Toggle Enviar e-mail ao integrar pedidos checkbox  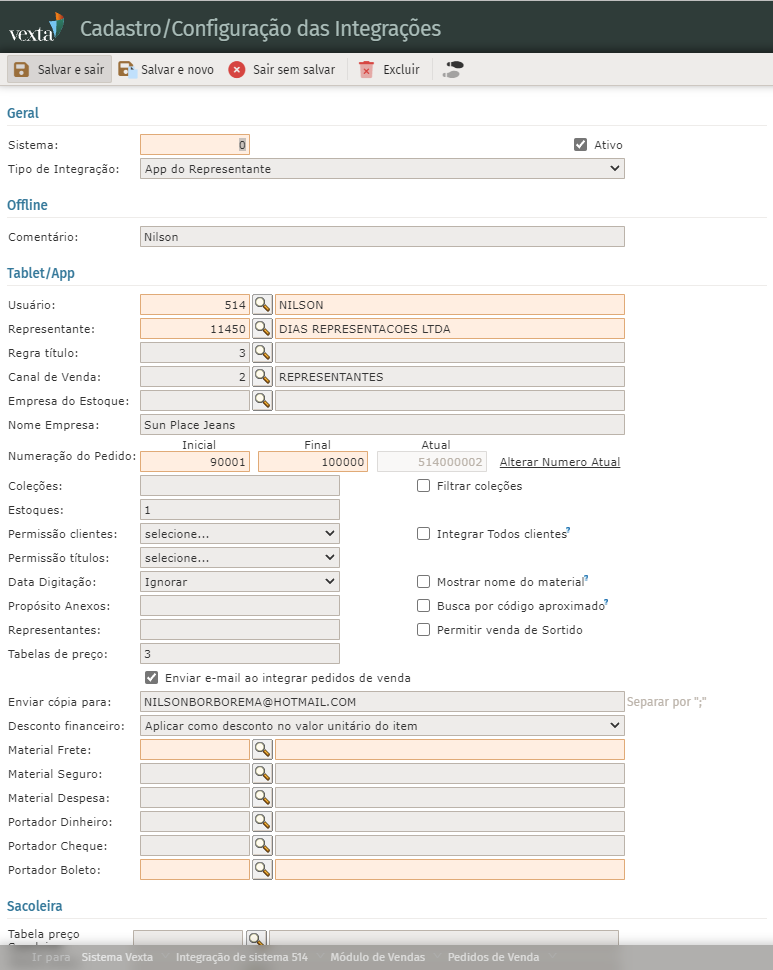152,677
